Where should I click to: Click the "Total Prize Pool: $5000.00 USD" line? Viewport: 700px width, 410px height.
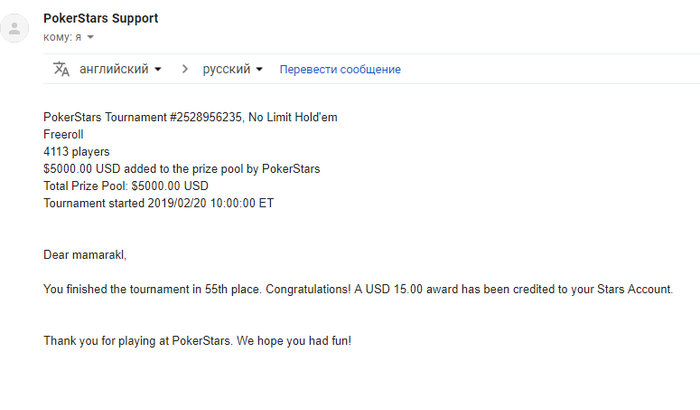(126, 186)
